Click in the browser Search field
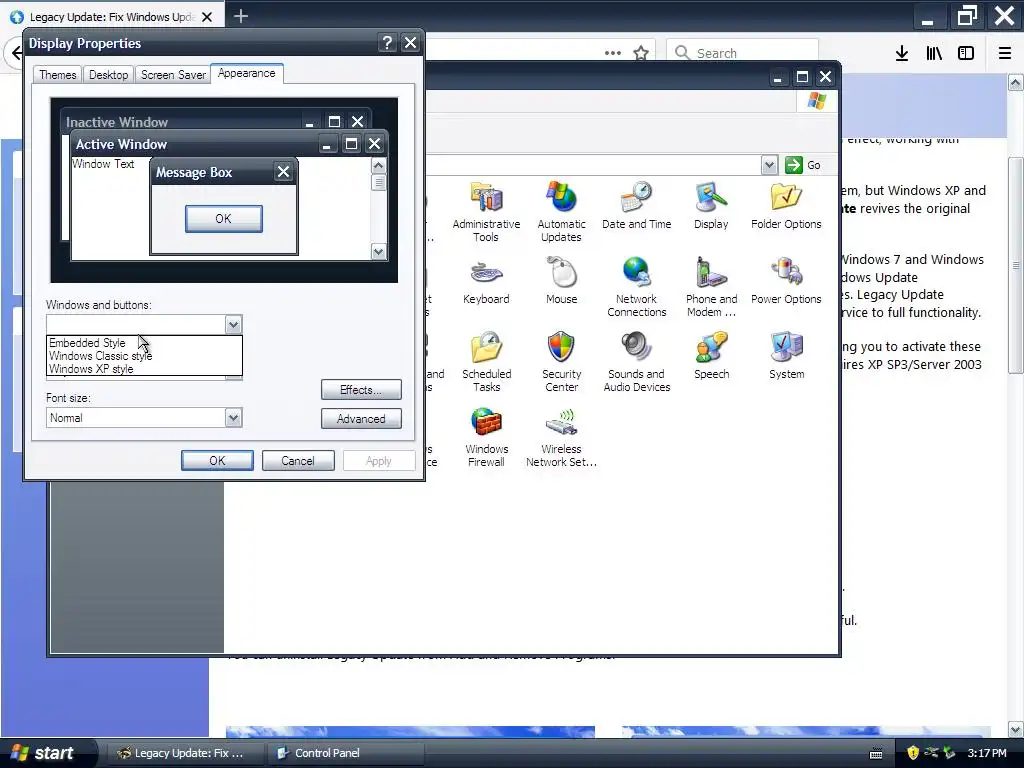 pos(742,53)
